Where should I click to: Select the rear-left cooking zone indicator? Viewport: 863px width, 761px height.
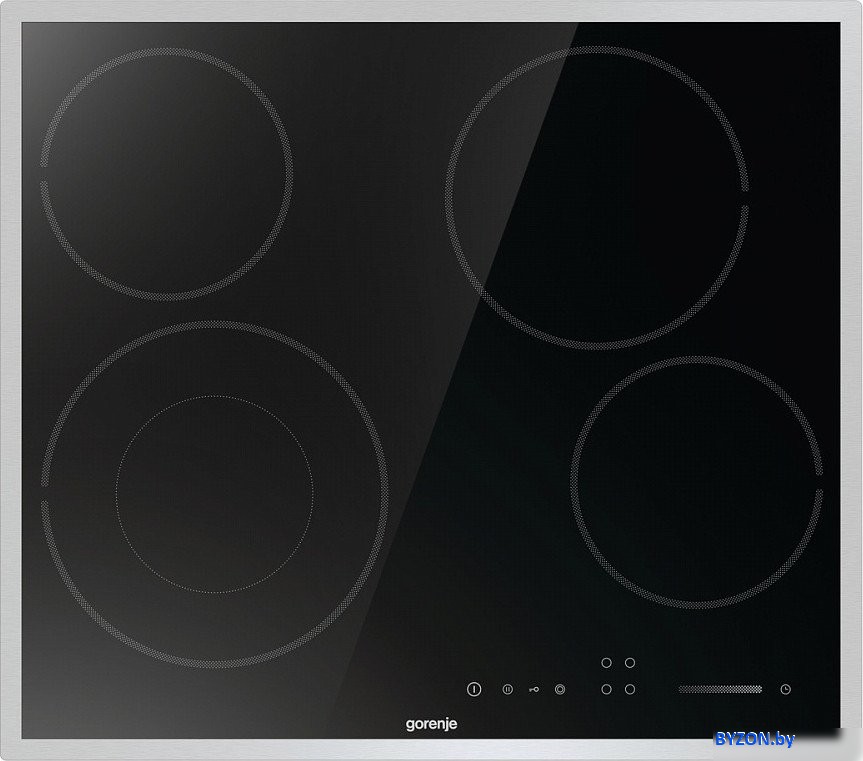607,663
